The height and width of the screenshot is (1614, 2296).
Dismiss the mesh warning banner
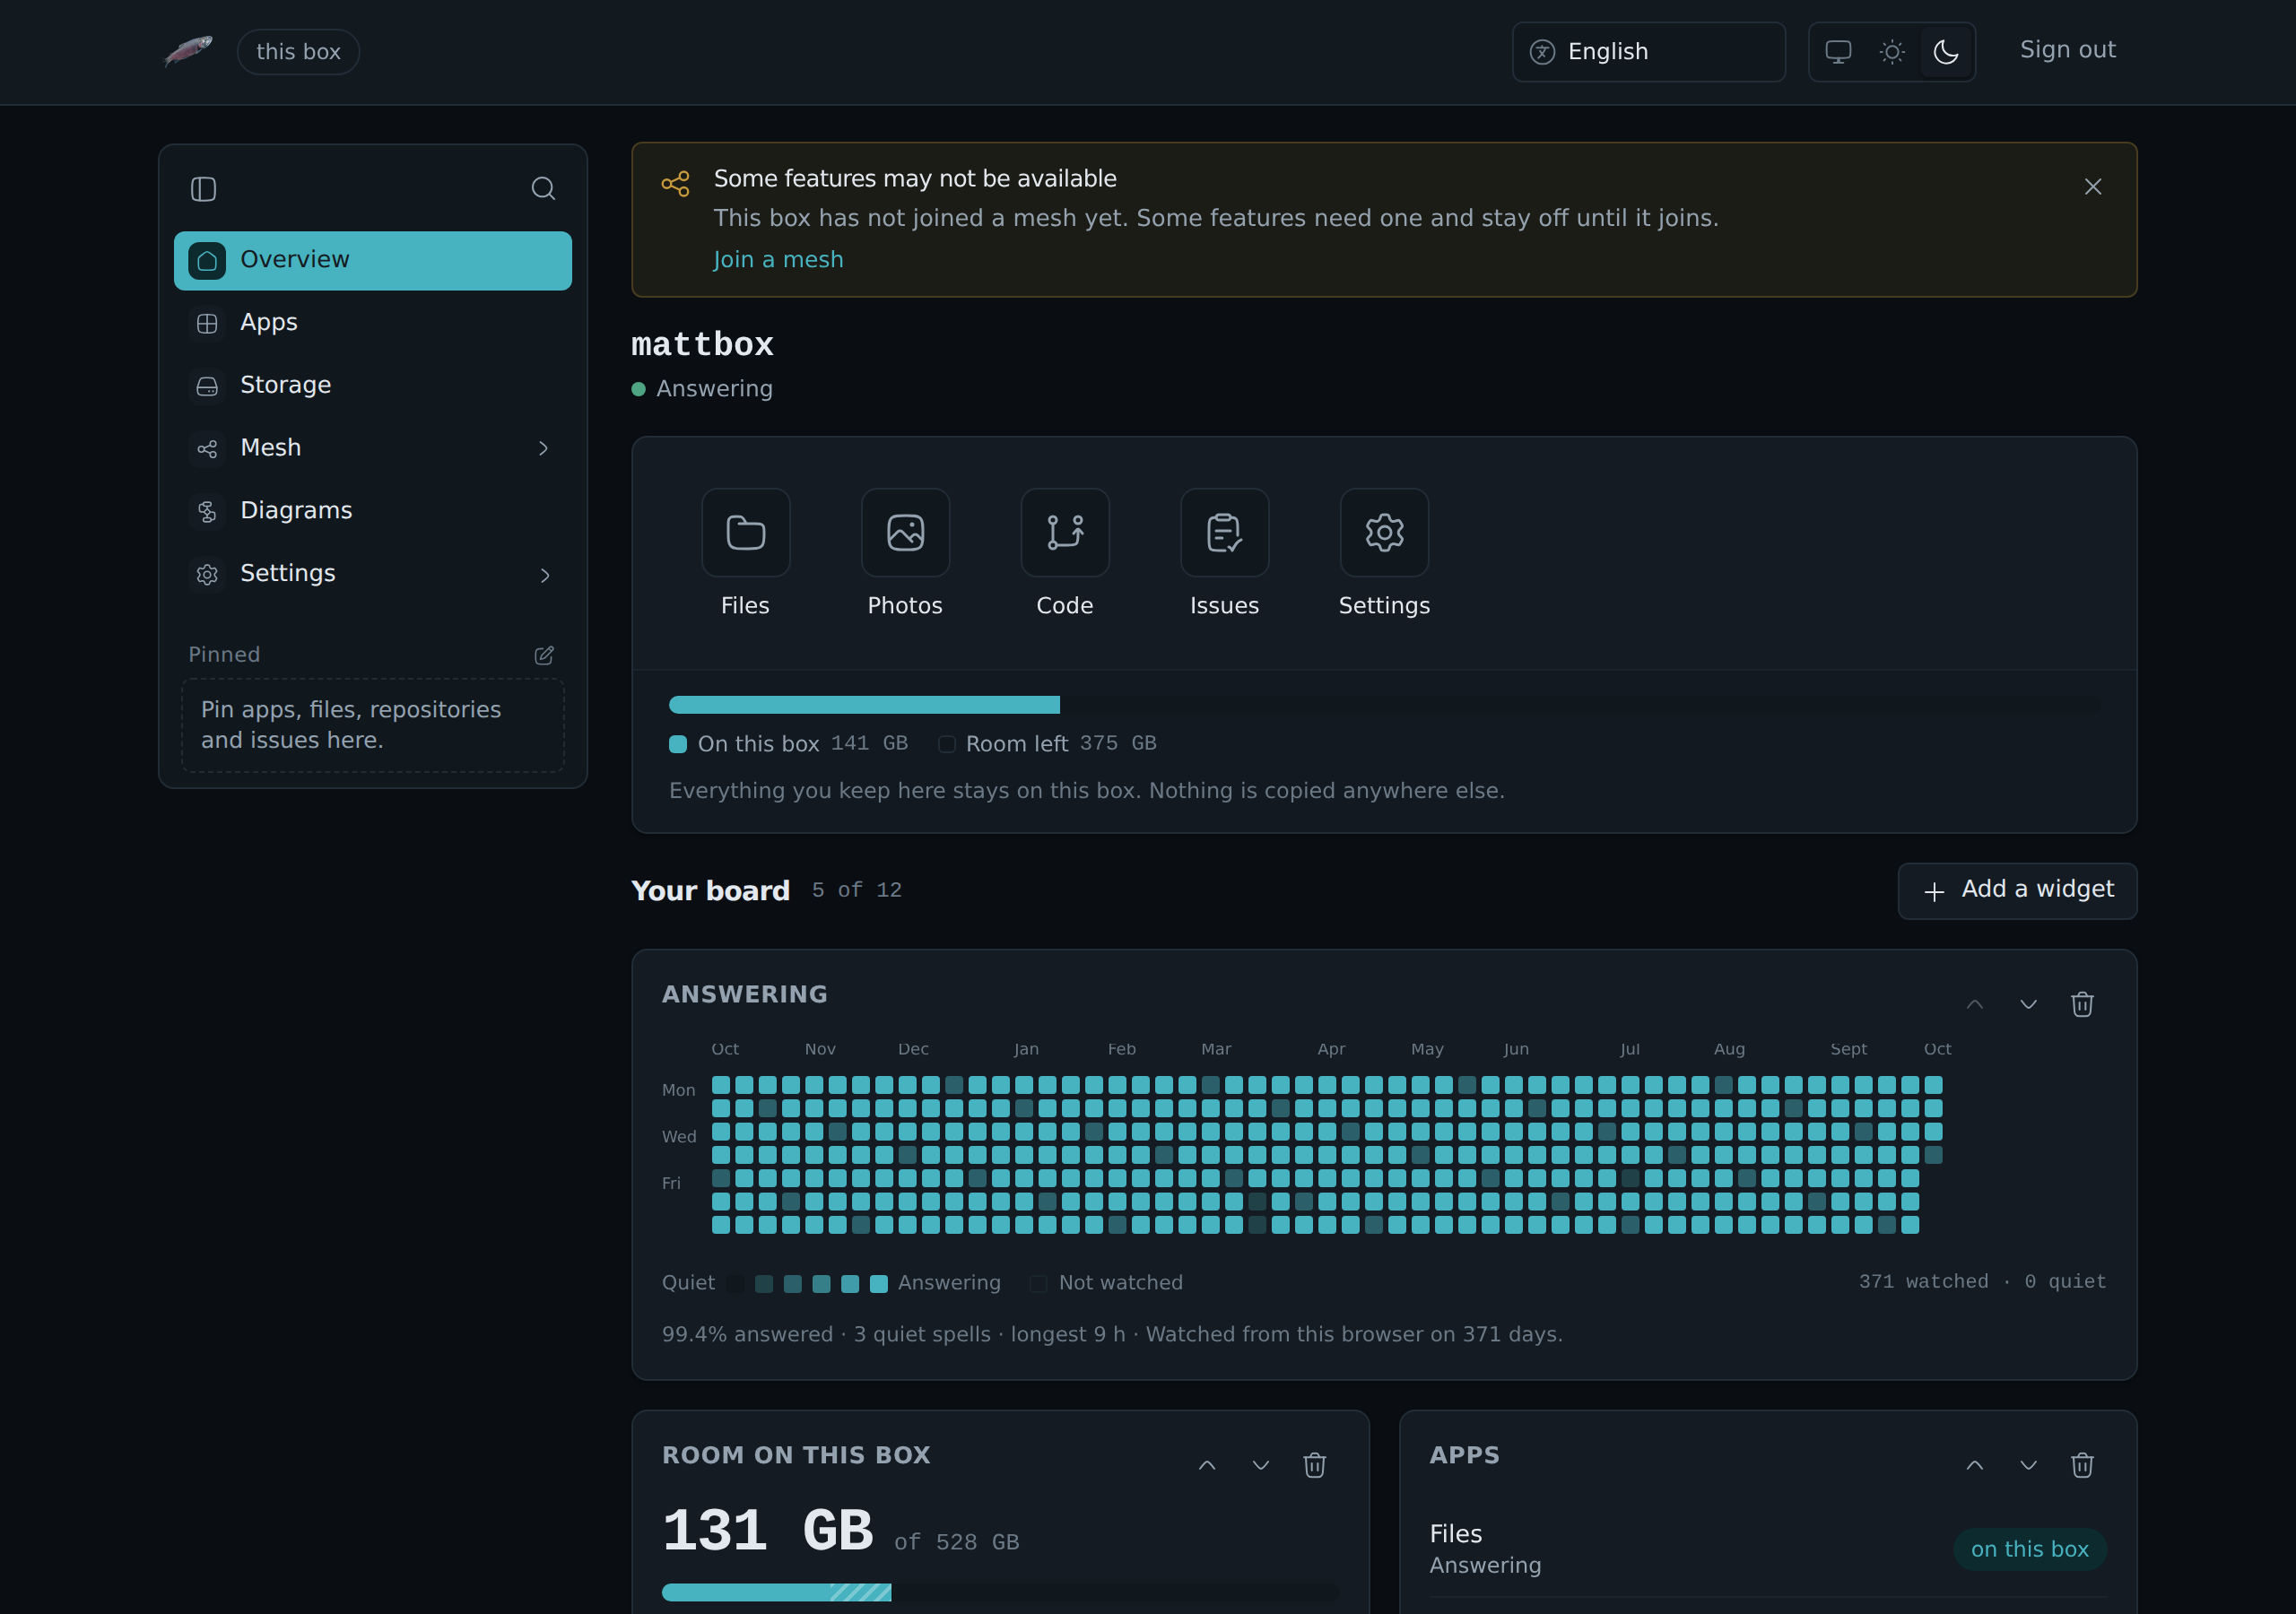tap(2092, 187)
